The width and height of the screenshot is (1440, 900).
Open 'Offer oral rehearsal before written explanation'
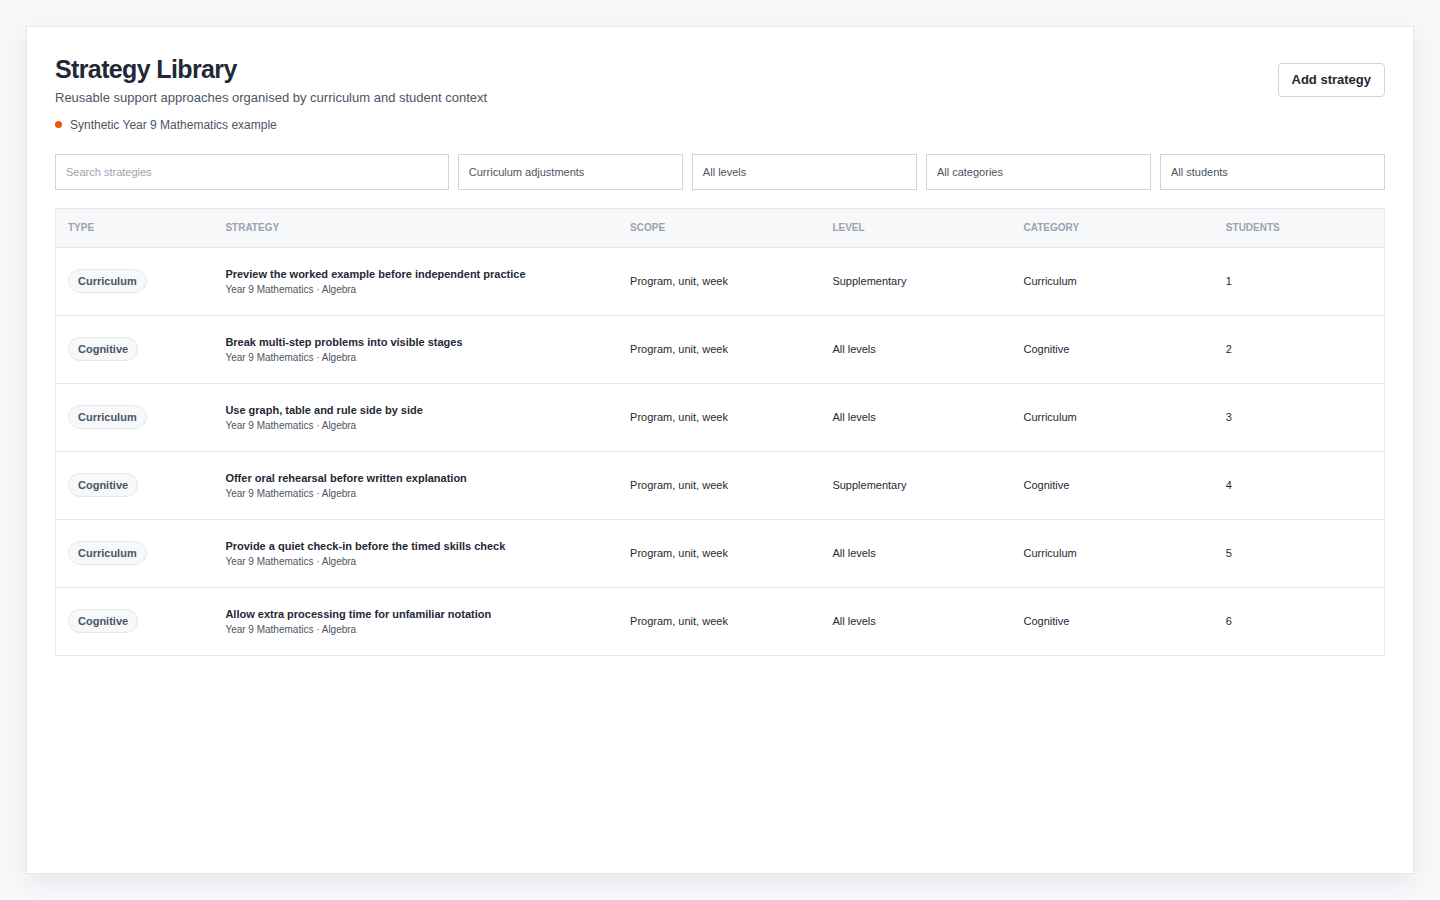346,478
